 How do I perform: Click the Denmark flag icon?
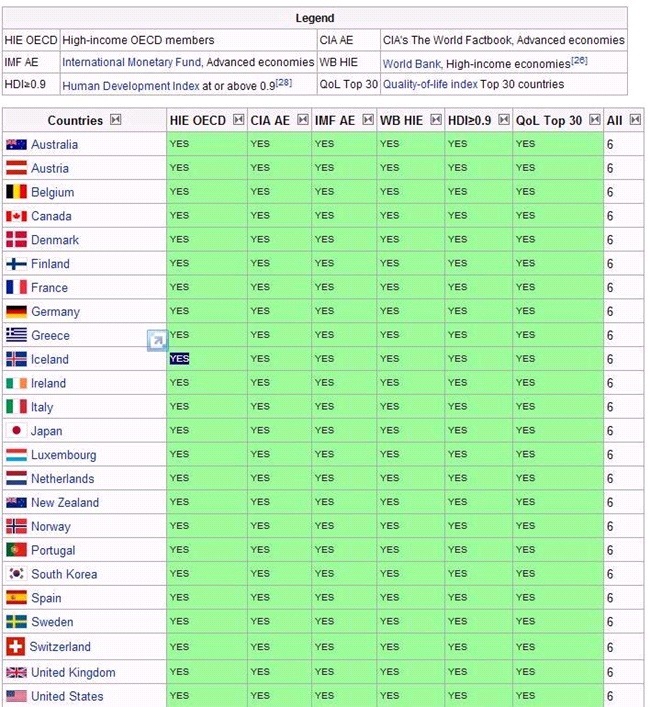16,240
